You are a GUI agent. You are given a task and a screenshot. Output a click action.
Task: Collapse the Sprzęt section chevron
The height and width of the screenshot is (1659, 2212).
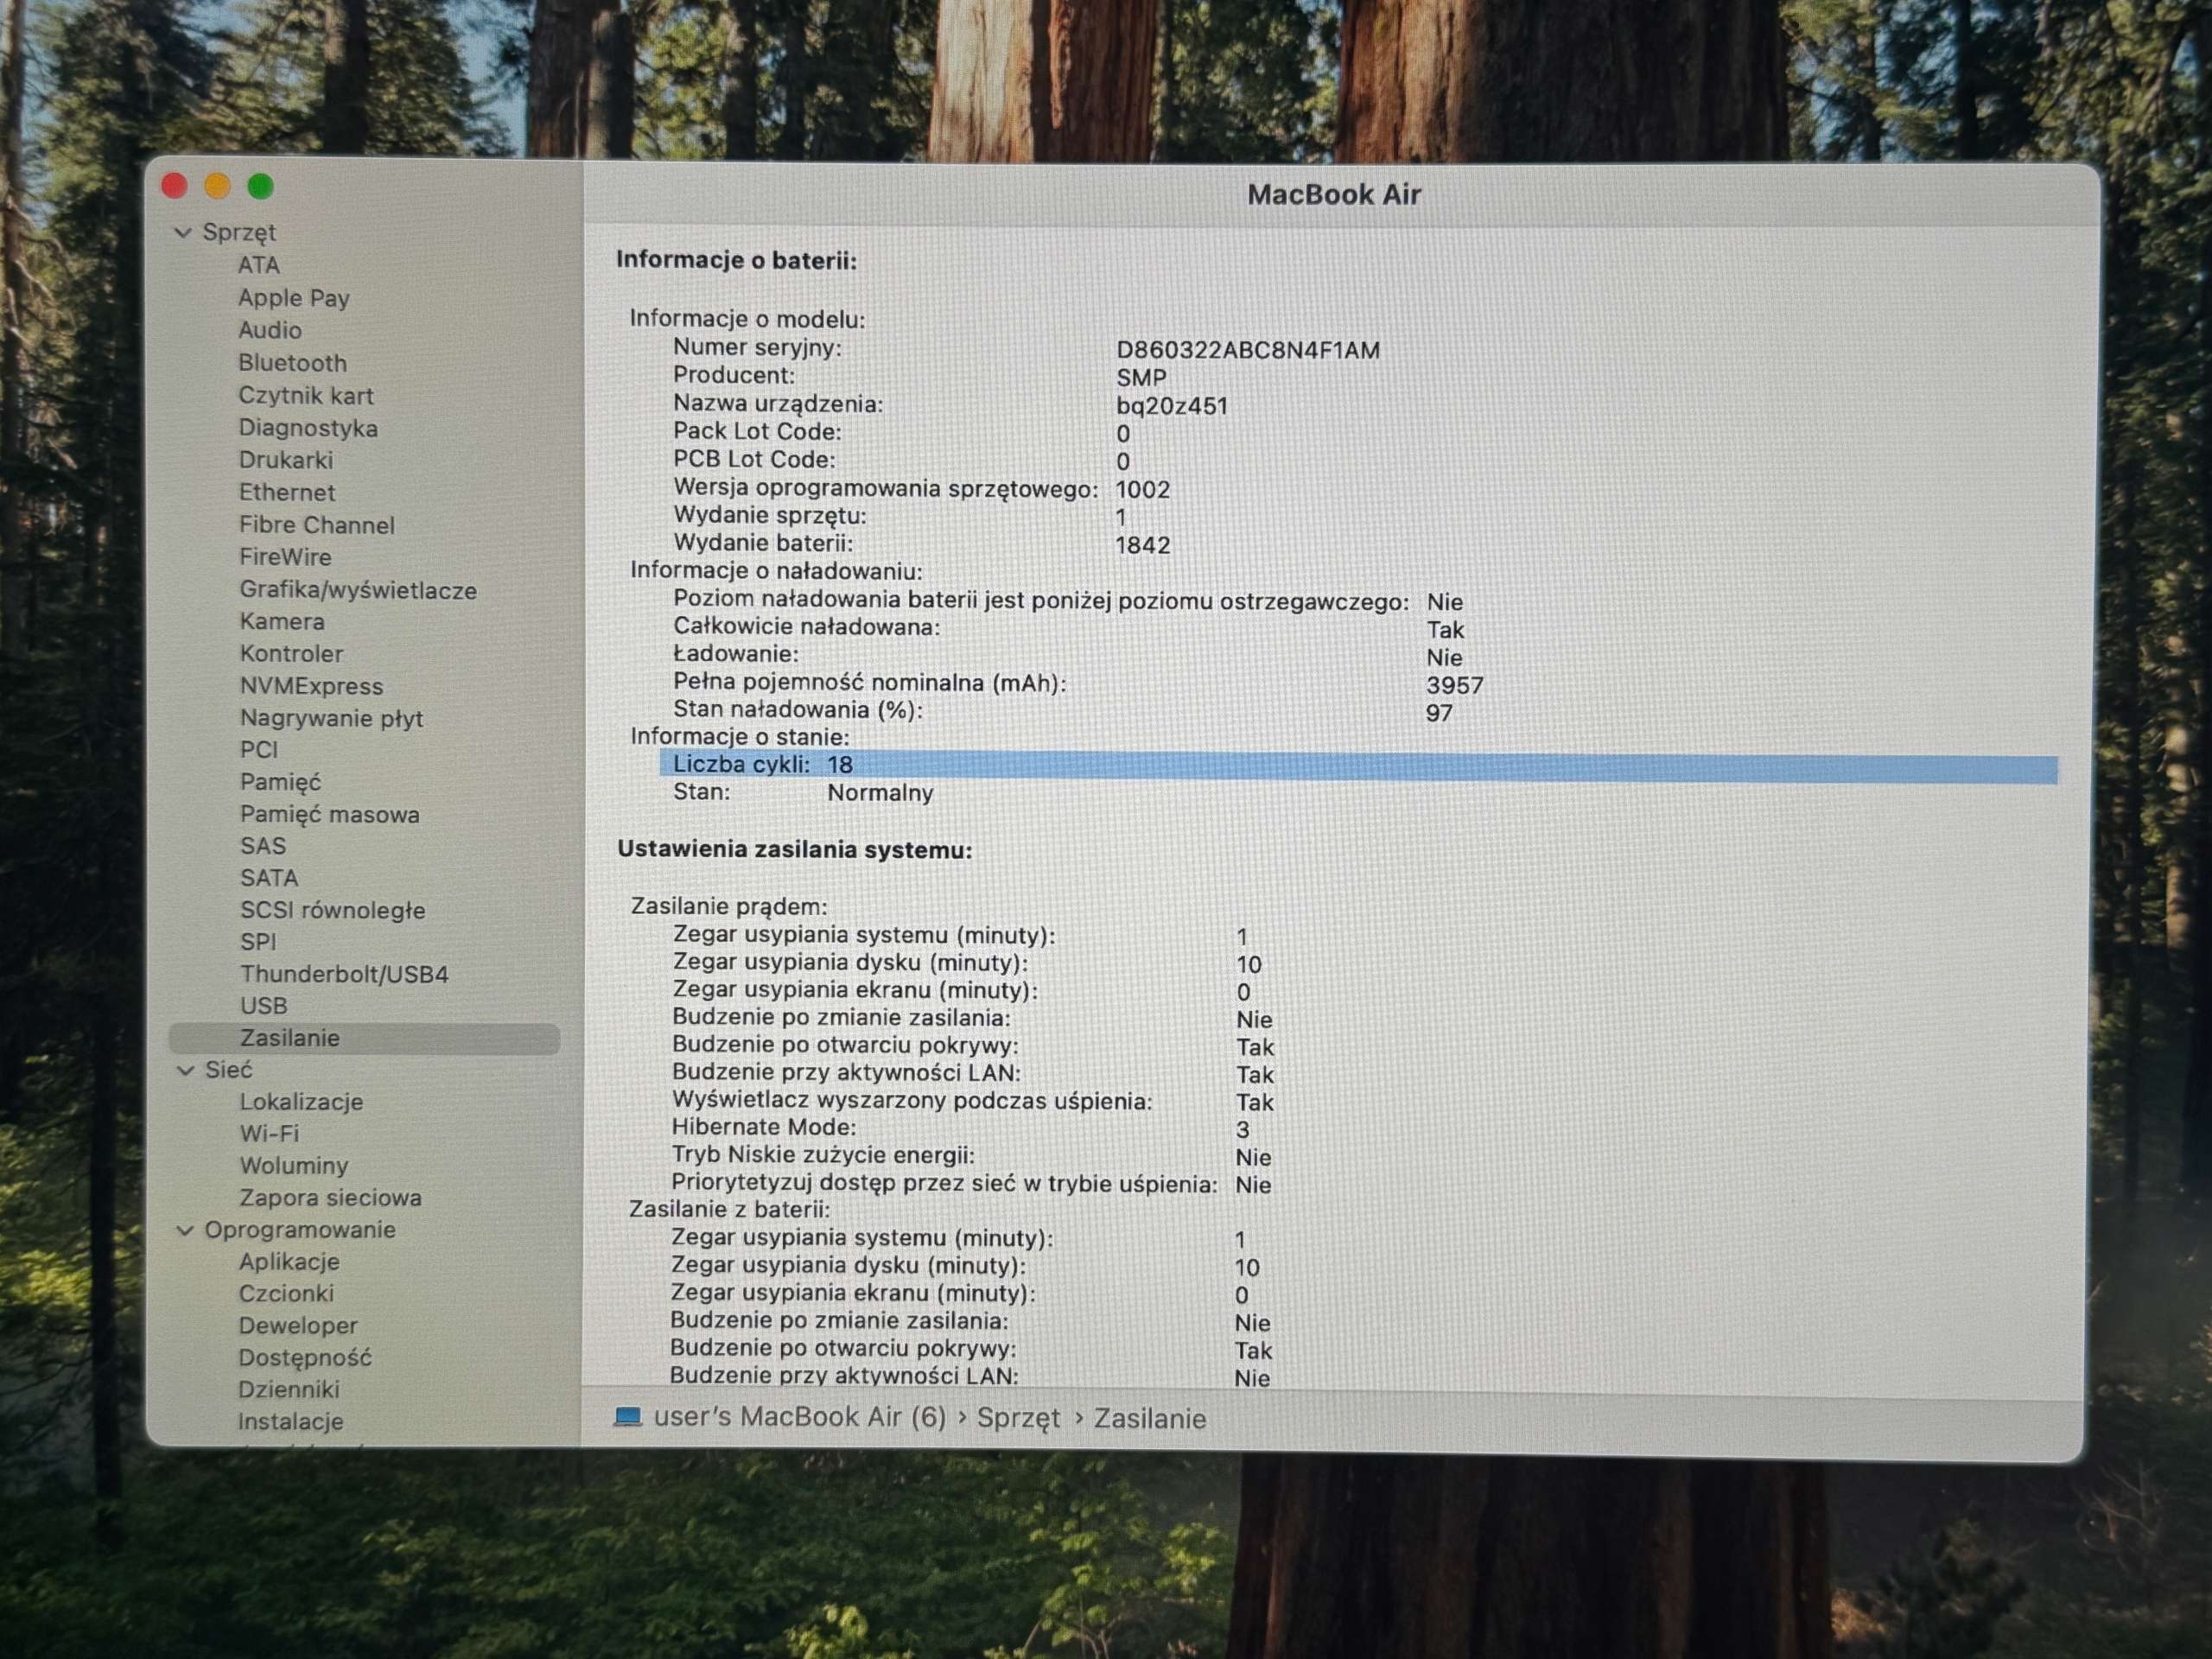tap(183, 233)
